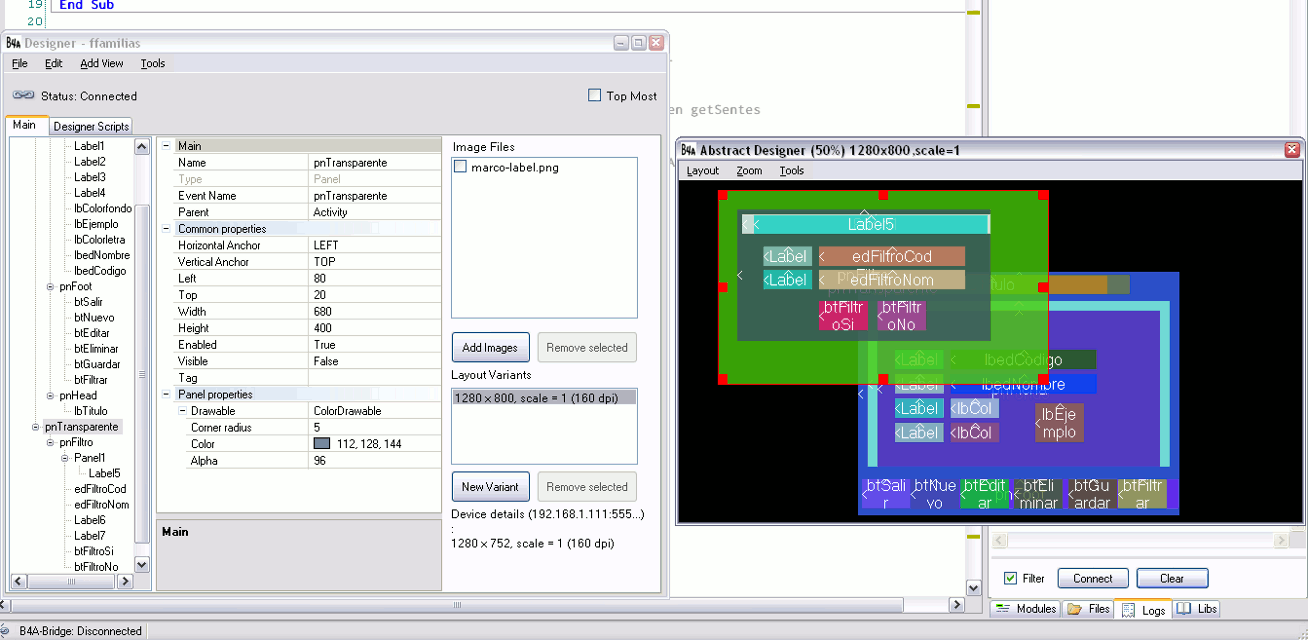Click the Clear logs button
The image size is (1308, 640).
1172,578
